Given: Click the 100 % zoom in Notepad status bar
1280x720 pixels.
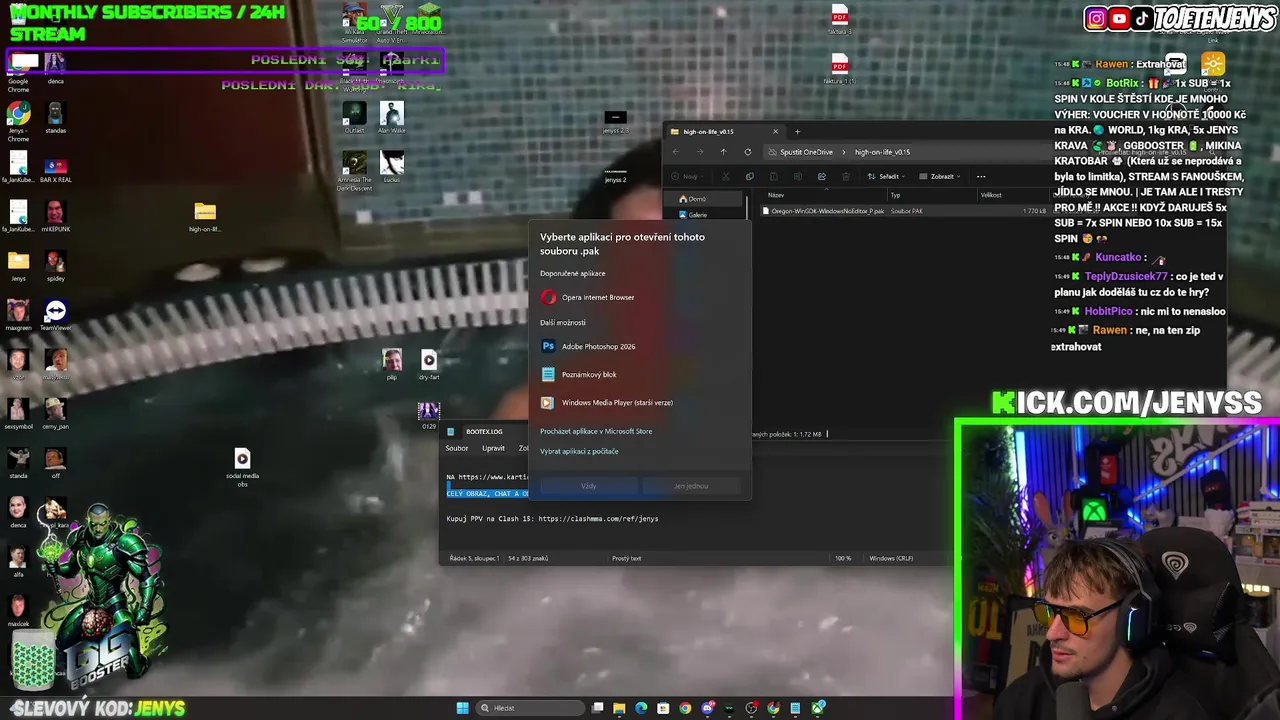Looking at the screenshot, I should pyautogui.click(x=843, y=558).
